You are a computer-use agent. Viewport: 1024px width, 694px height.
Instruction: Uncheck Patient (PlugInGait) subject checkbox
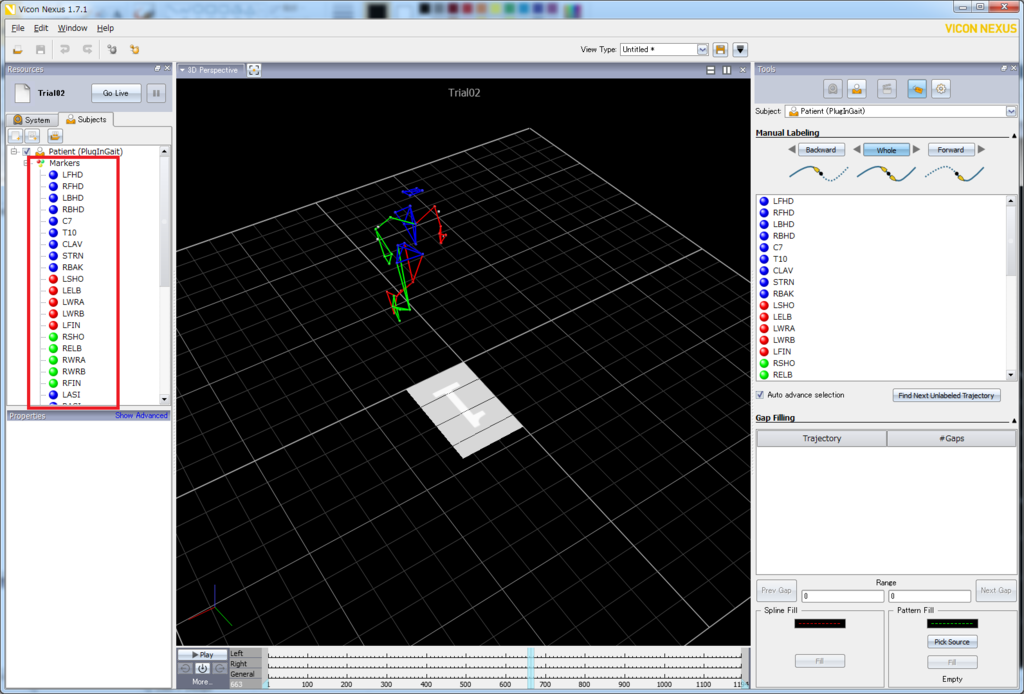click(x=27, y=151)
